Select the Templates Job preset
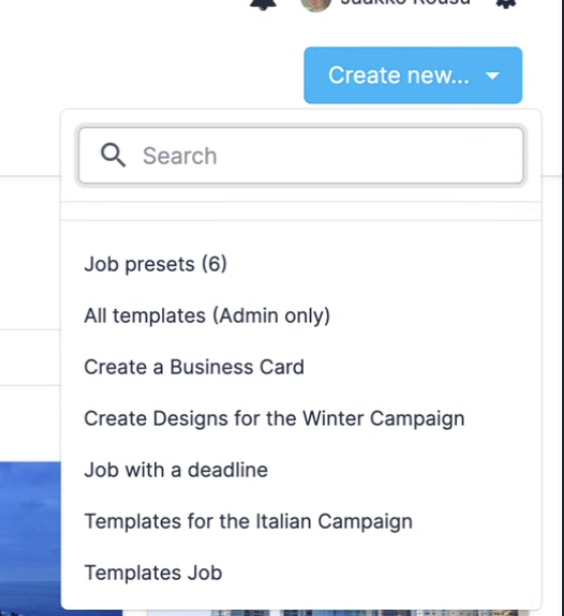This screenshot has width=564, height=616. [x=153, y=573]
